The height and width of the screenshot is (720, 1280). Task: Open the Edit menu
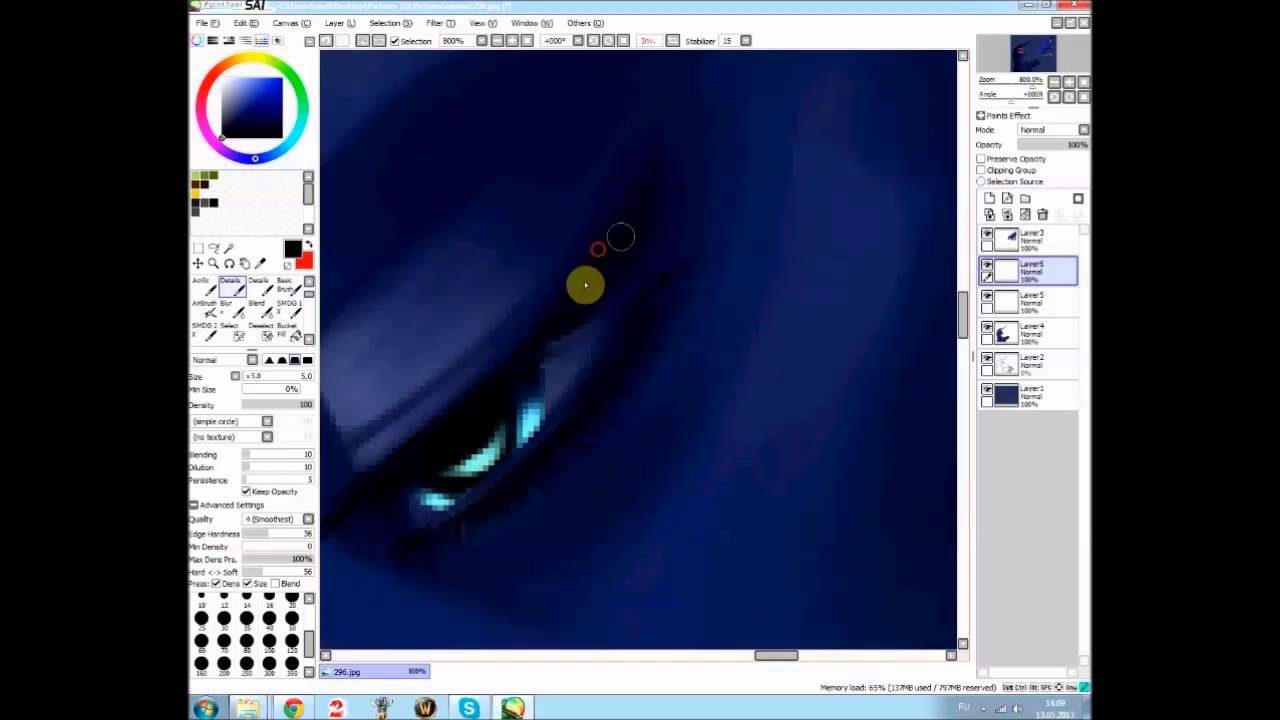click(x=245, y=23)
